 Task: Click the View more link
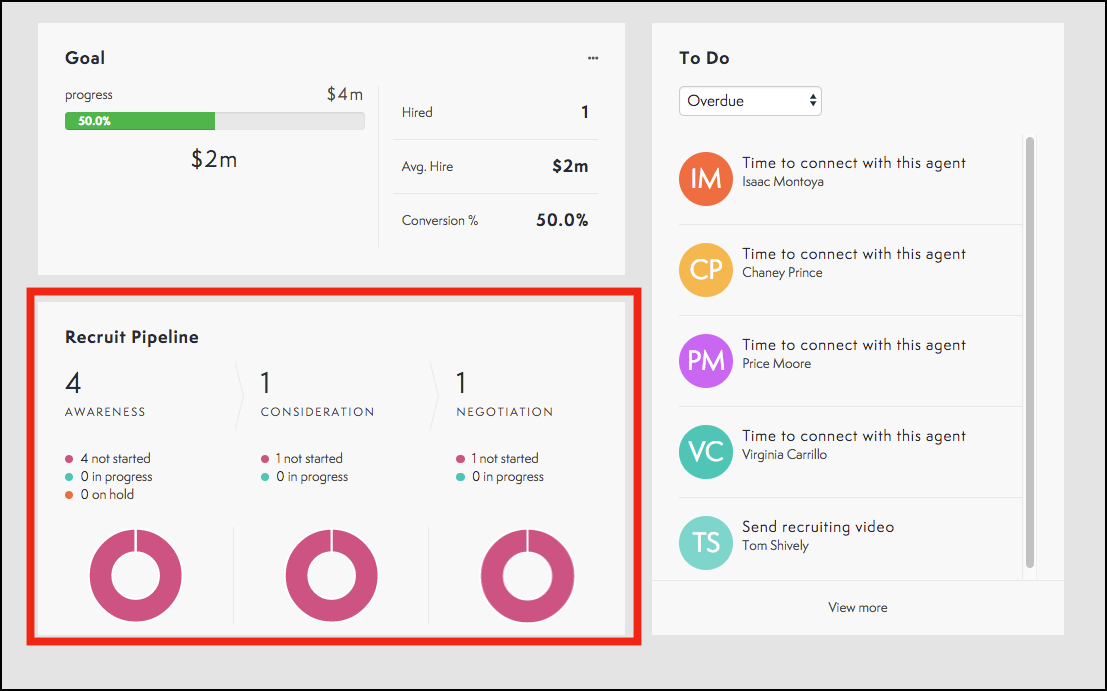tap(857, 607)
